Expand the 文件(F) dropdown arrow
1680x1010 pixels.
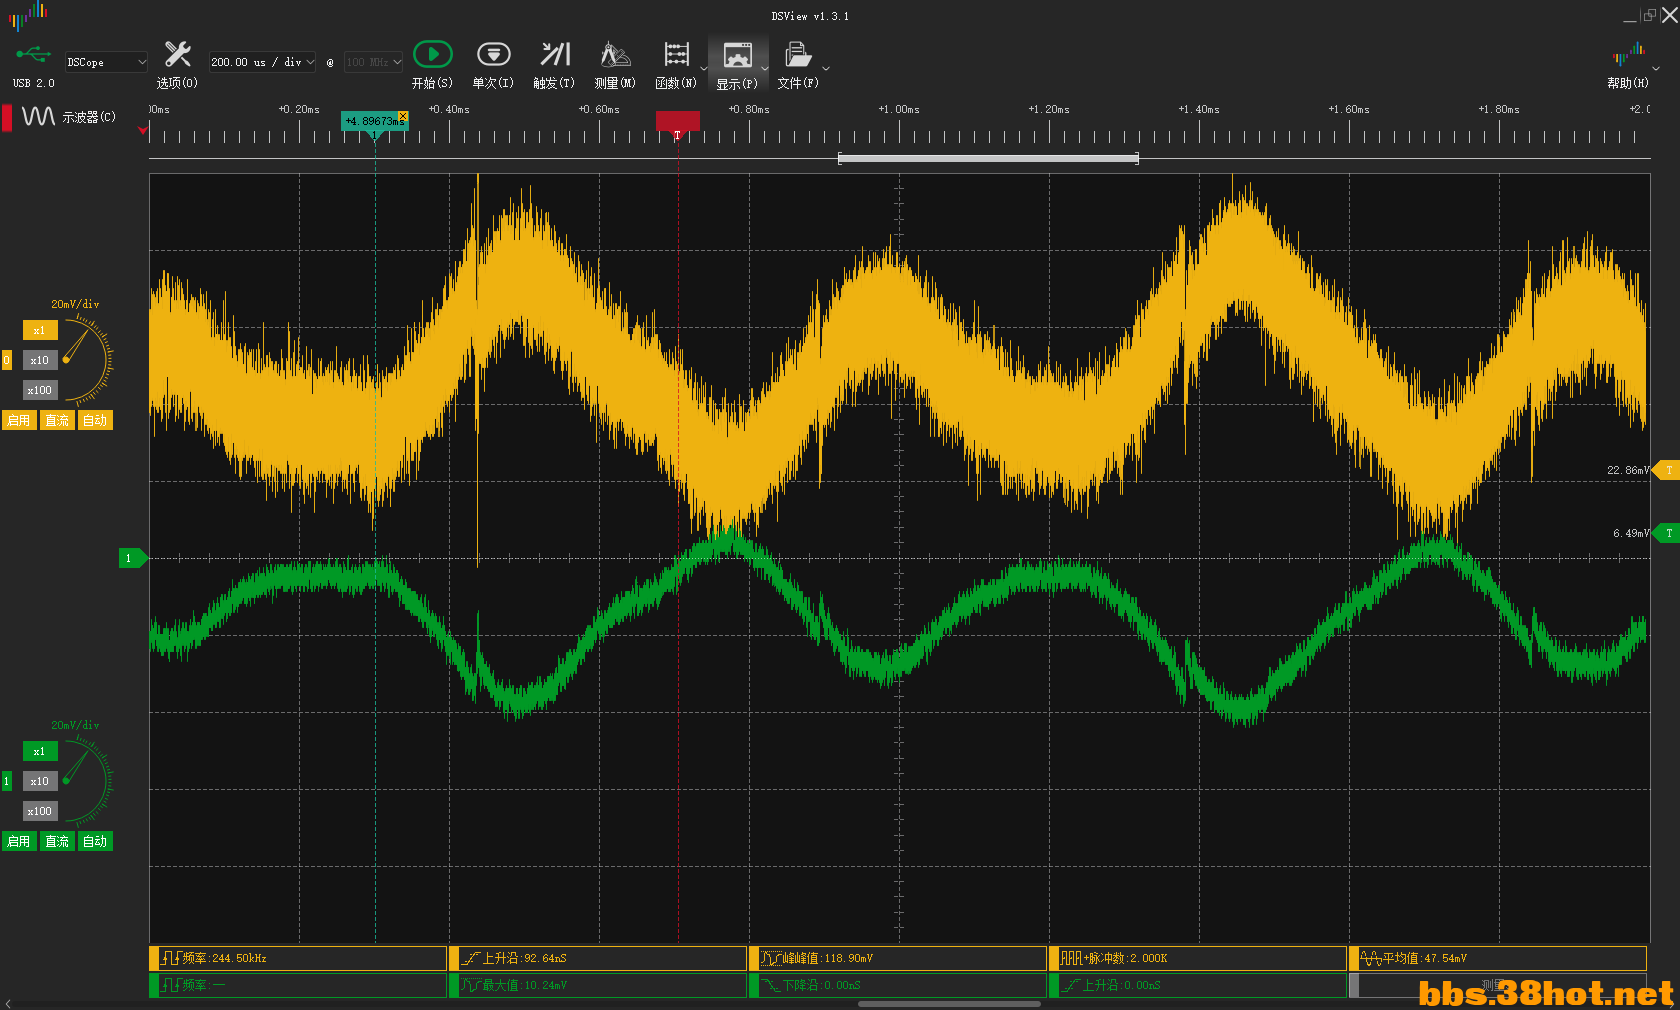(x=826, y=69)
